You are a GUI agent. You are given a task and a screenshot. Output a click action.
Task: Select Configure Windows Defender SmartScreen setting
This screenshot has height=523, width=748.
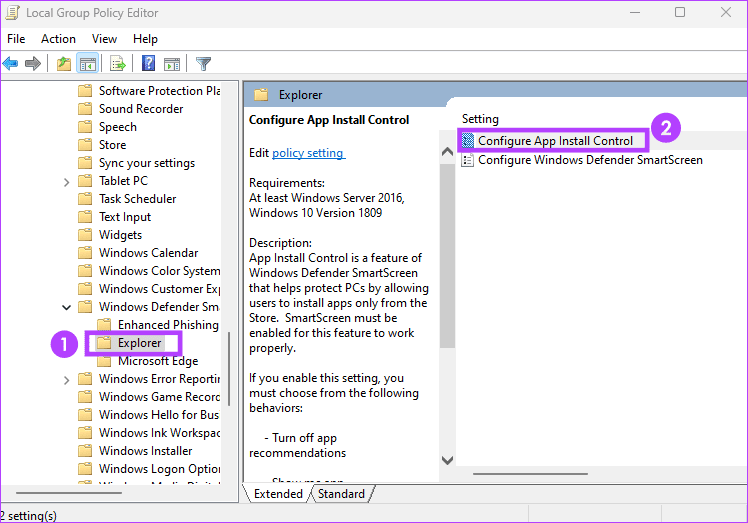[589, 160]
